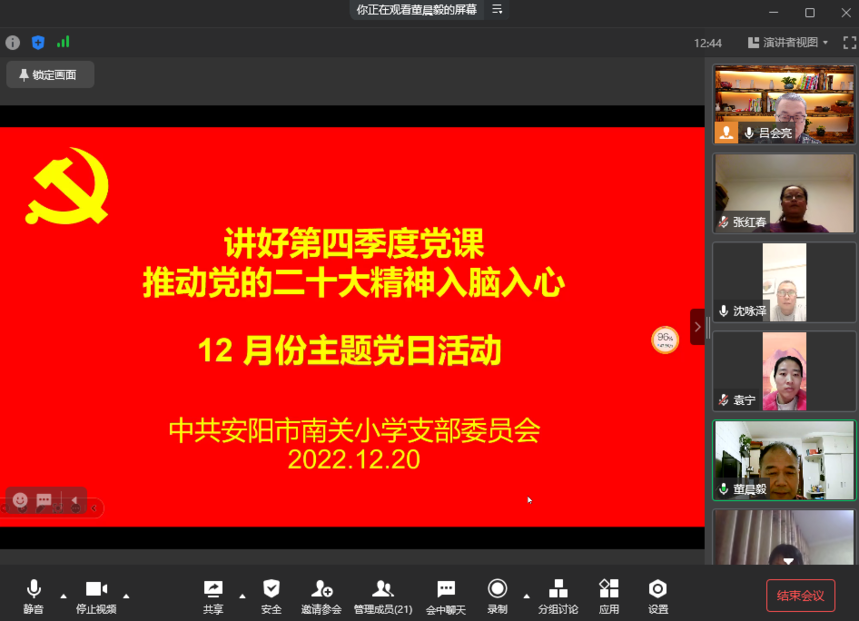Click the 应用 apps icon
The height and width of the screenshot is (621, 859).
[607, 593]
